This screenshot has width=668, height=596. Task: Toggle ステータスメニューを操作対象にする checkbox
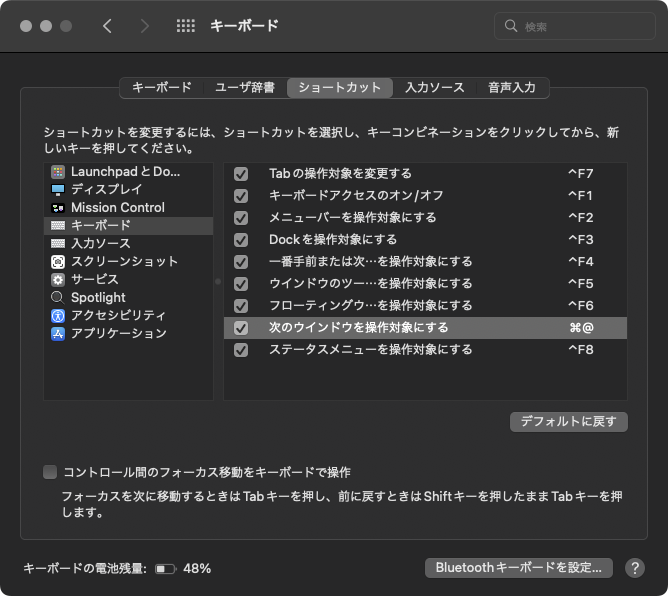click(x=241, y=350)
